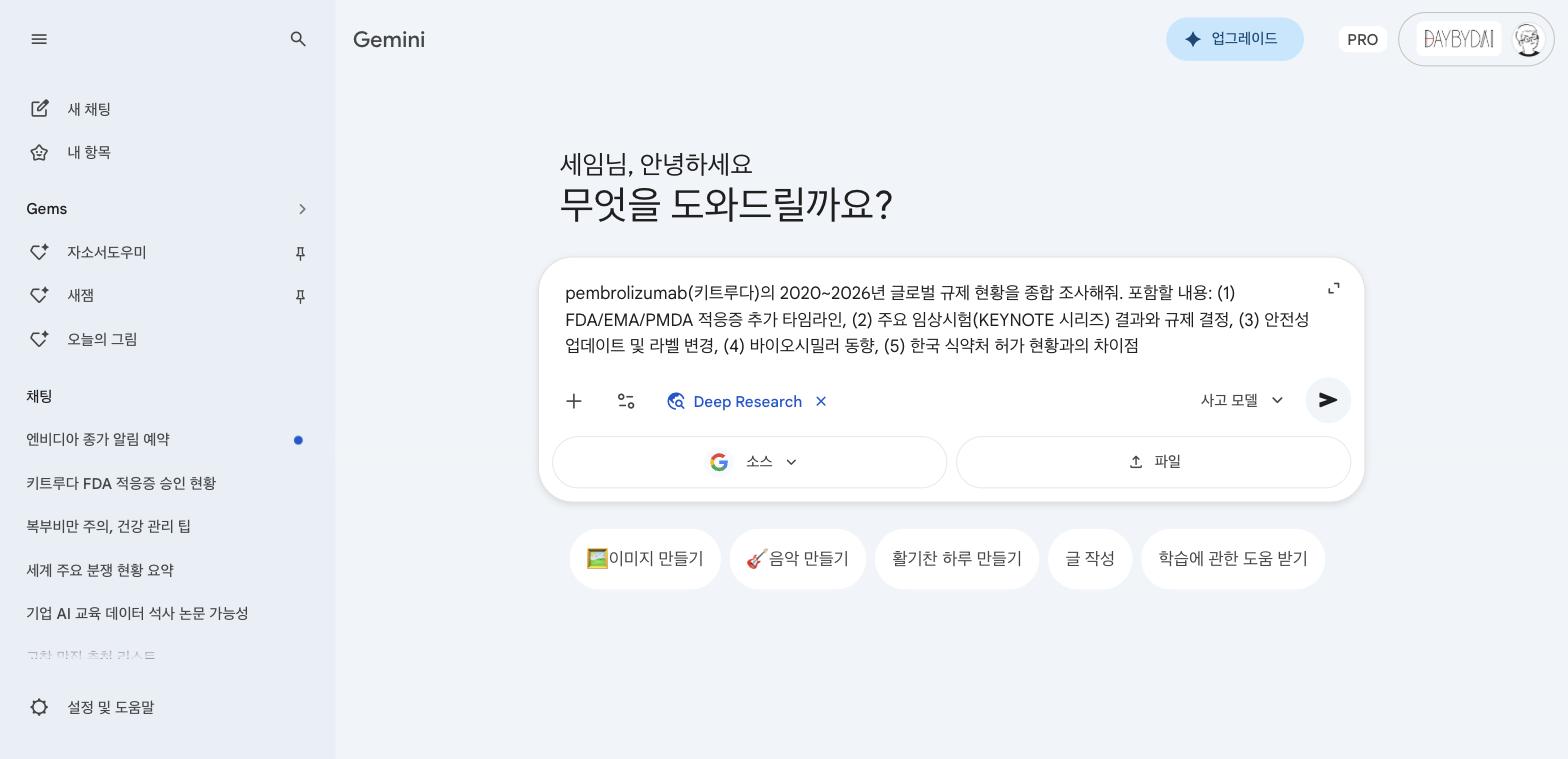The image size is (1568, 759).
Task: Unpin 자소서도우미 via its pin icon
Action: [300, 253]
